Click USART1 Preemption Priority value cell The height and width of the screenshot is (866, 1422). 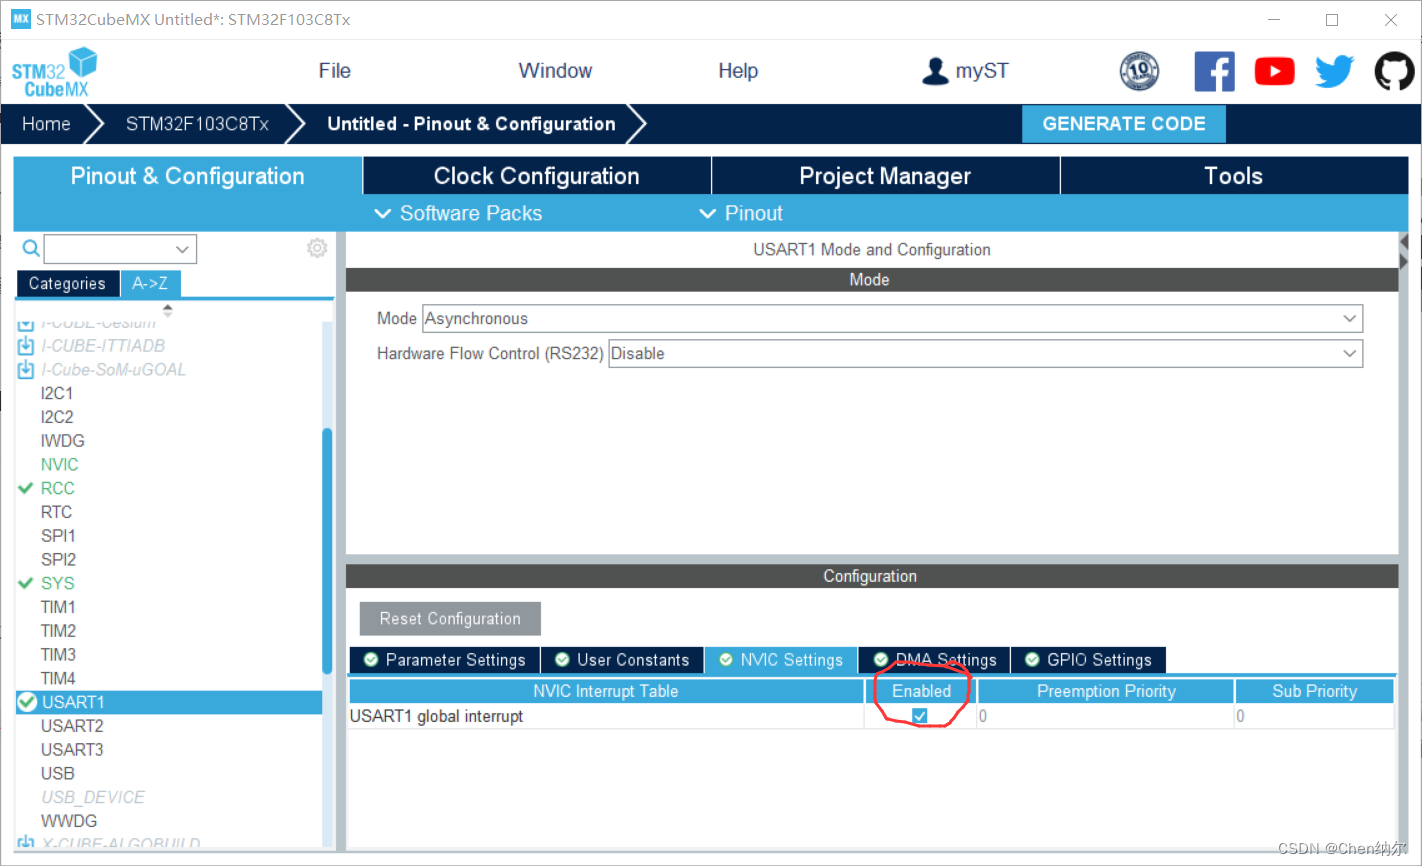tap(1105, 716)
